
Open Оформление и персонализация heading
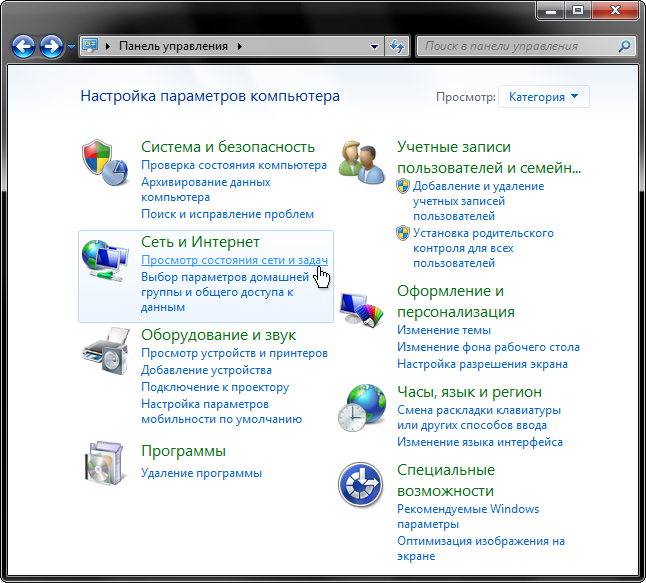click(x=456, y=302)
